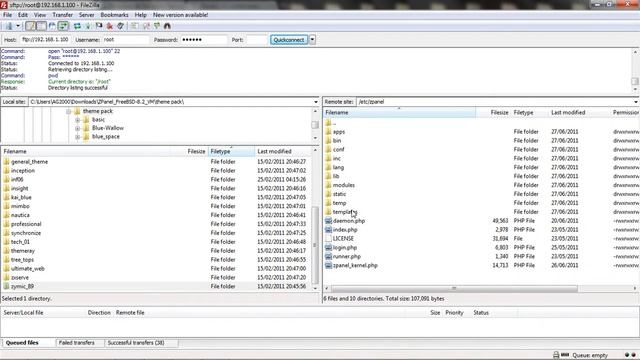Select the 'zpanel_kernel.php' file icon
The image size is (640, 360).
tap(328, 265)
